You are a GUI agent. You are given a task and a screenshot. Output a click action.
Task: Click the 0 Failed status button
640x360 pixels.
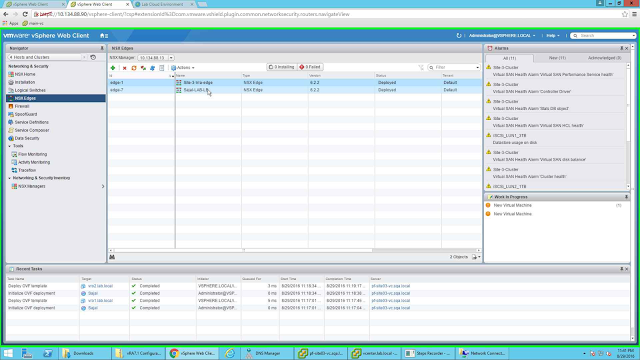pyautogui.click(x=310, y=67)
